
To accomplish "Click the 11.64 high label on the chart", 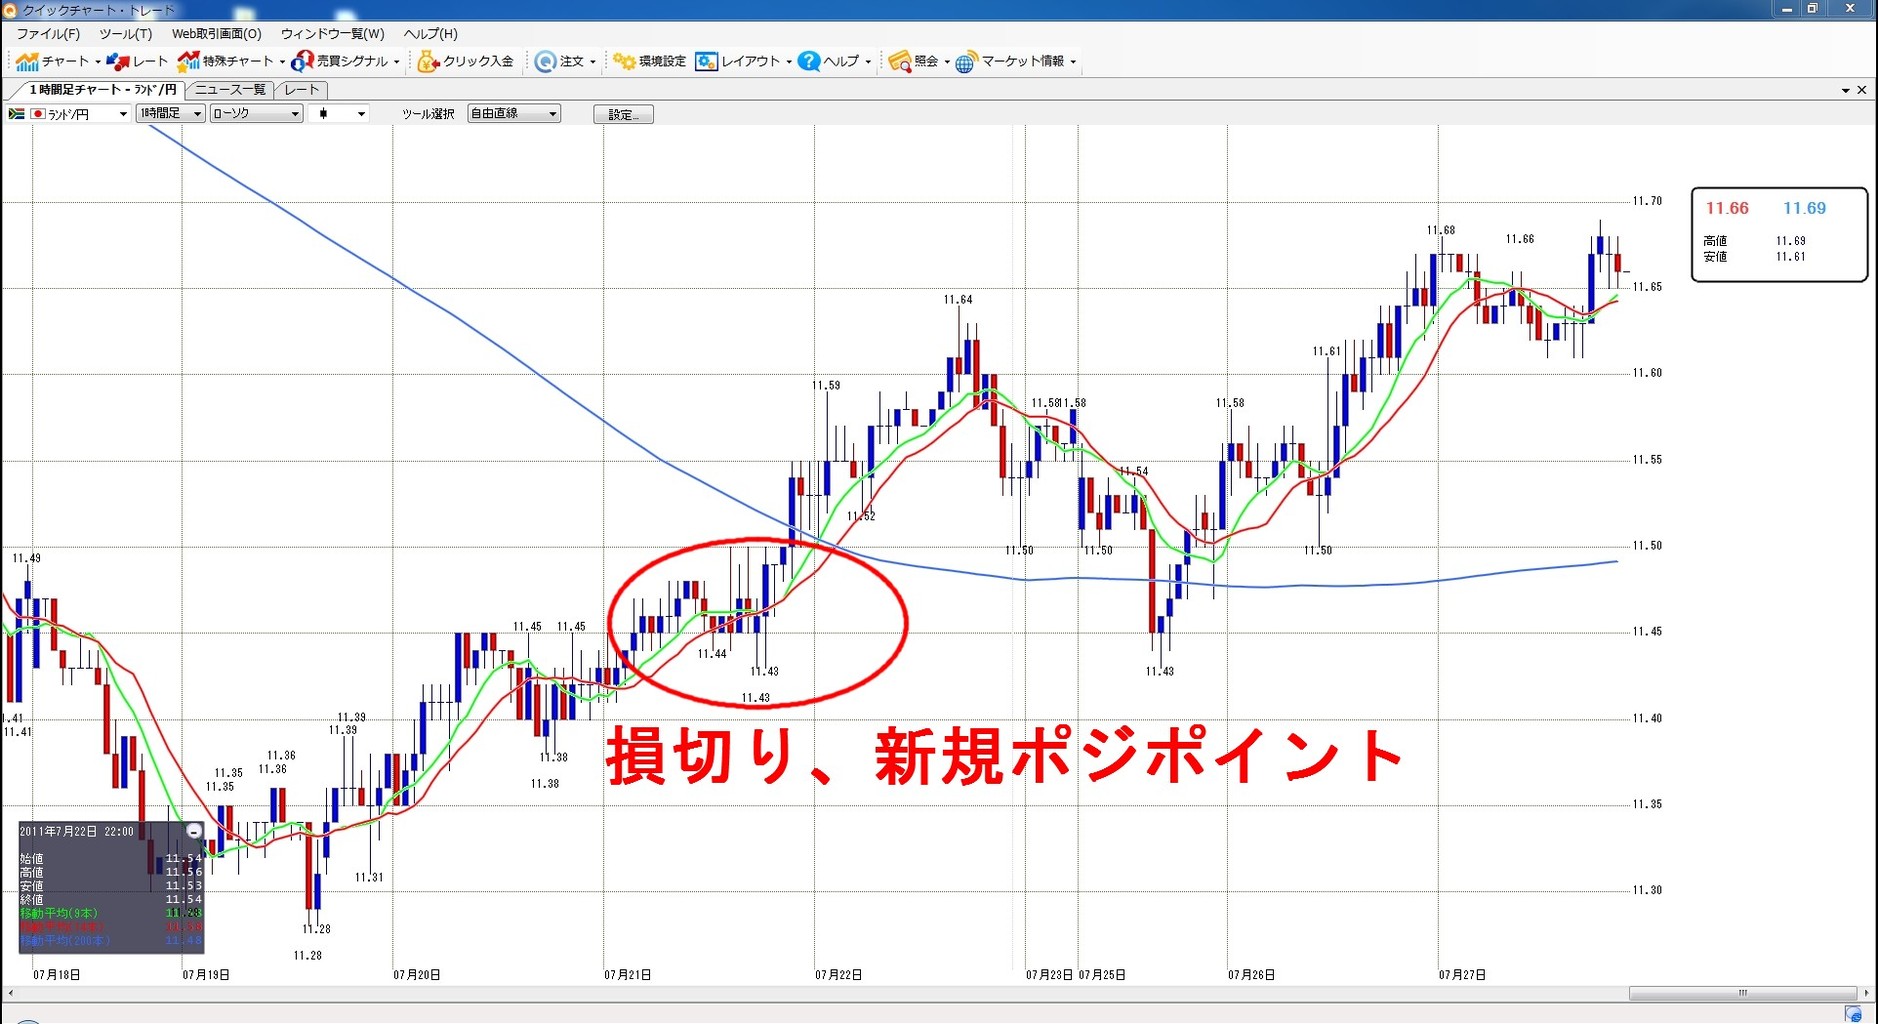I will tap(958, 299).
